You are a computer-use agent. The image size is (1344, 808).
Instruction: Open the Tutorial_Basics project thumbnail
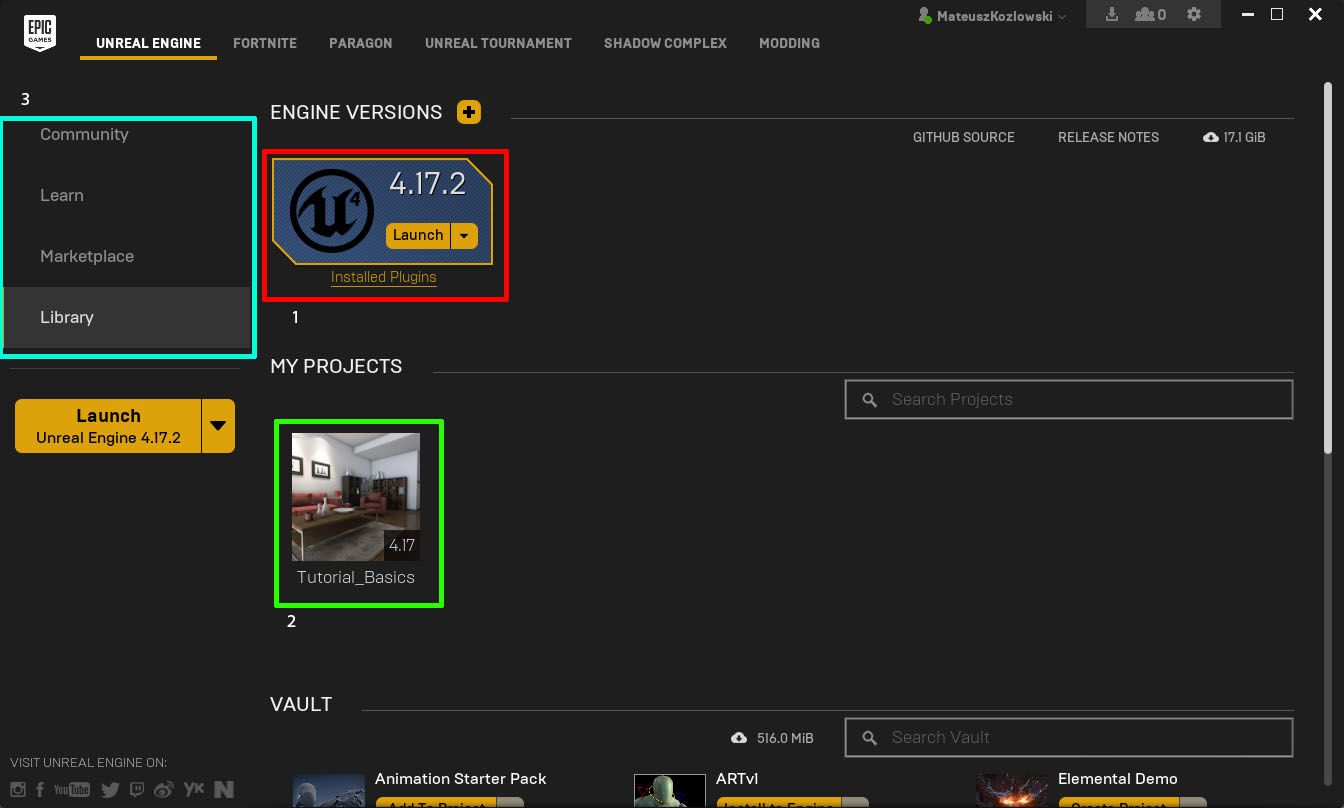(356, 496)
